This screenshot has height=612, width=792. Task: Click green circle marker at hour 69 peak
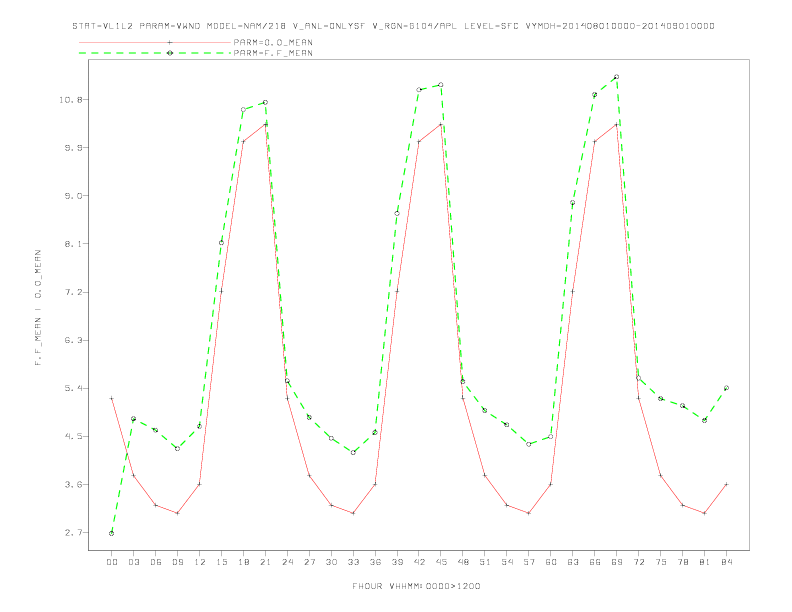coord(616,77)
